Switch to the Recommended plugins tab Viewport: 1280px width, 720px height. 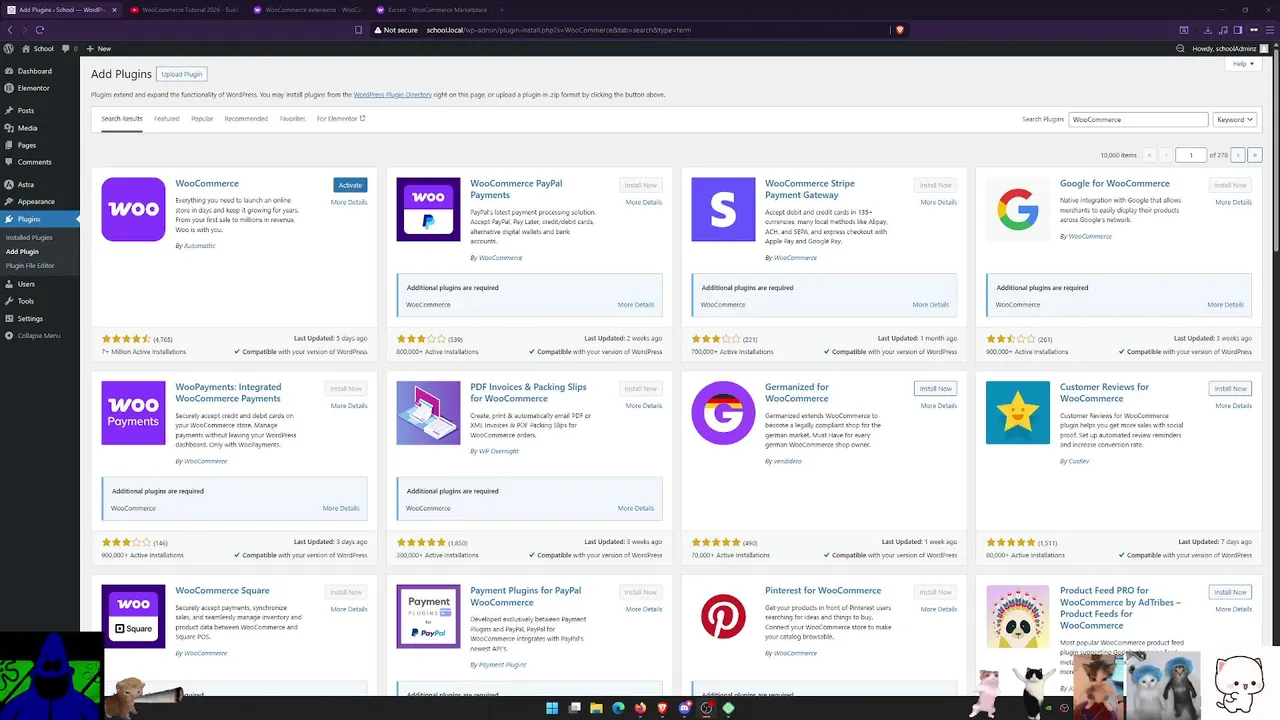pos(246,119)
